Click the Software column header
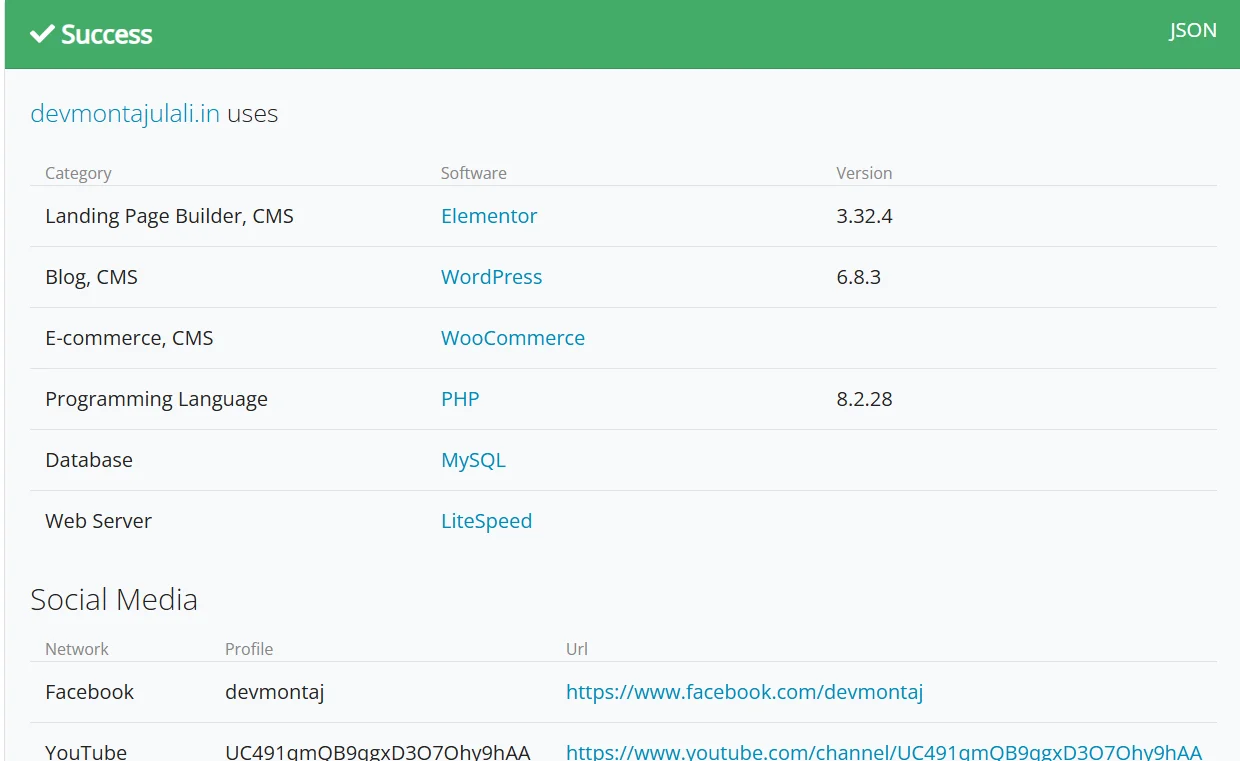The height and width of the screenshot is (761, 1240). click(x=474, y=173)
